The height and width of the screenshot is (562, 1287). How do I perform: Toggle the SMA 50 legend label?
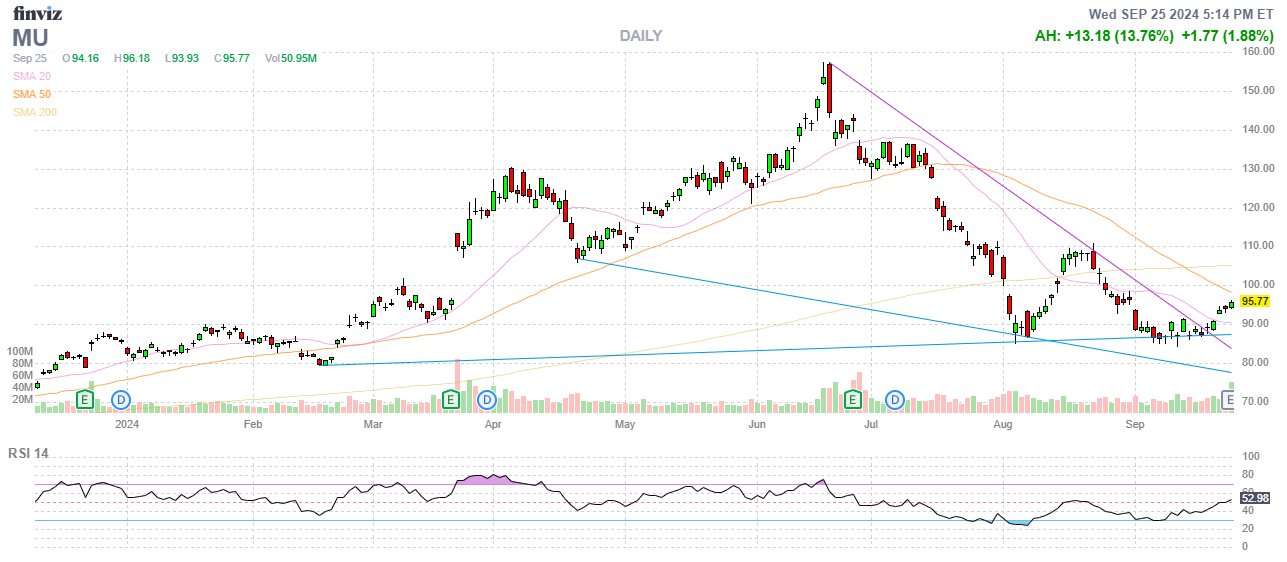(x=32, y=94)
